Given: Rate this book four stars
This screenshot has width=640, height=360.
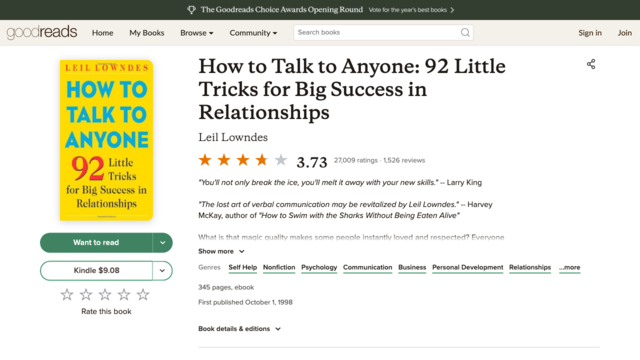Looking at the screenshot, I should [x=124, y=294].
